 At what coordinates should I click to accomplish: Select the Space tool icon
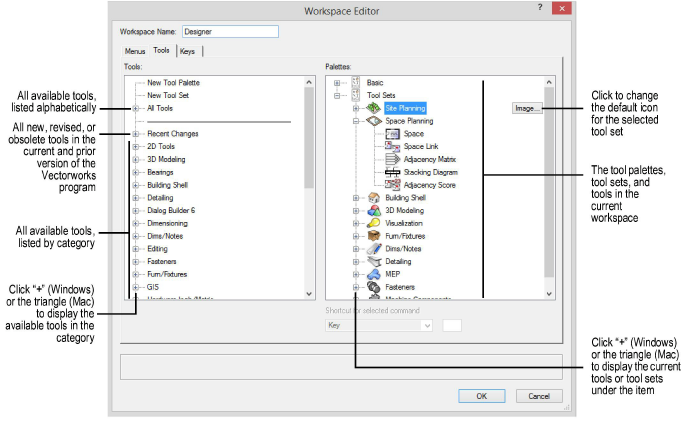392,133
